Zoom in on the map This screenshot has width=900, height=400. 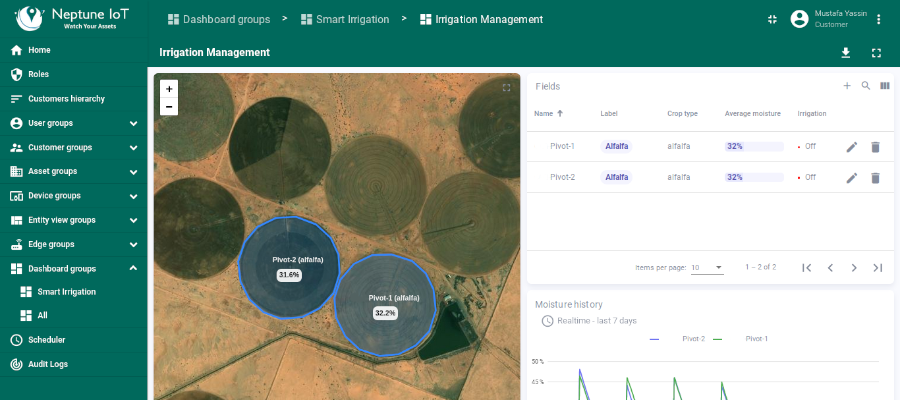click(x=169, y=89)
